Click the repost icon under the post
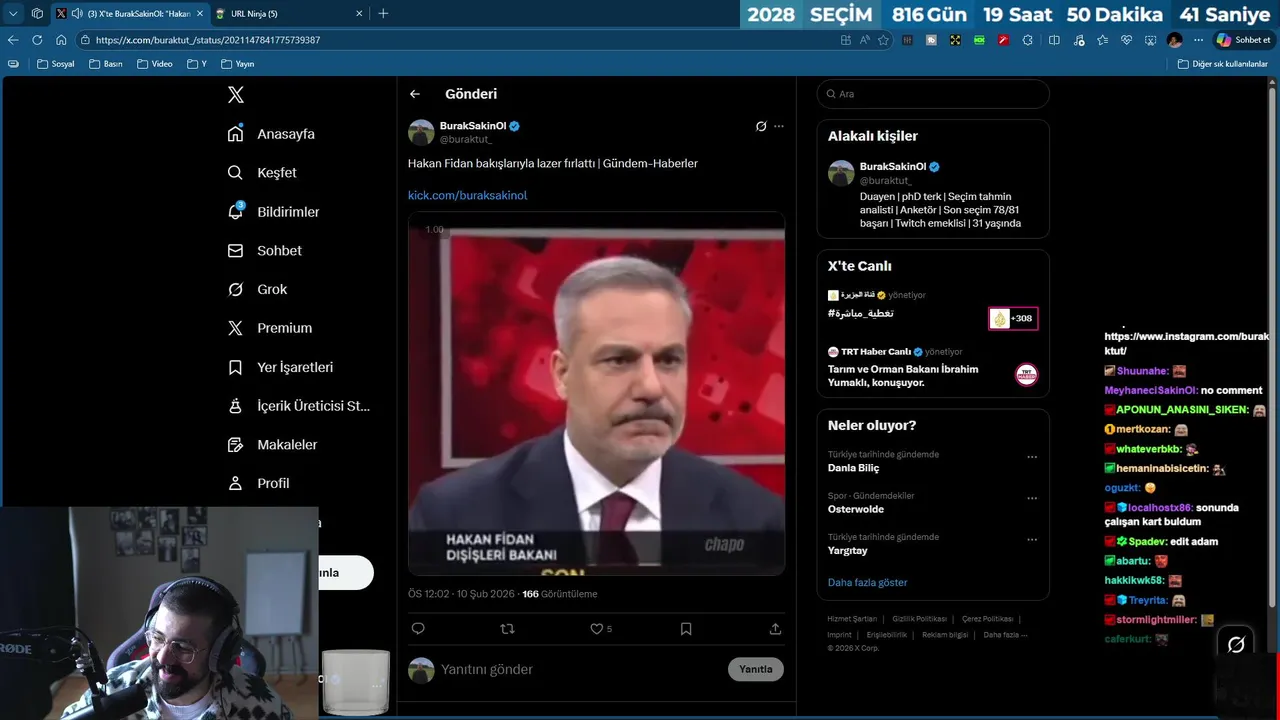1280x720 pixels. pyautogui.click(x=507, y=629)
